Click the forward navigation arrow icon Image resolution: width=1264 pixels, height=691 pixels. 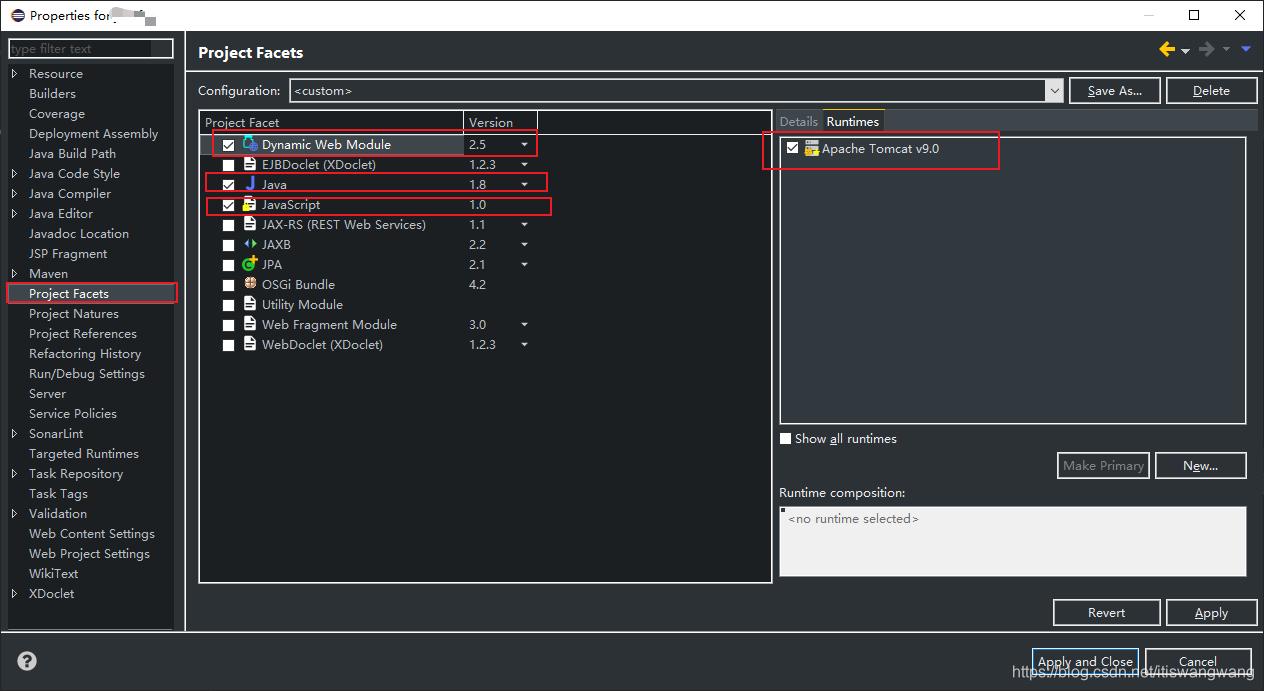(x=1206, y=50)
